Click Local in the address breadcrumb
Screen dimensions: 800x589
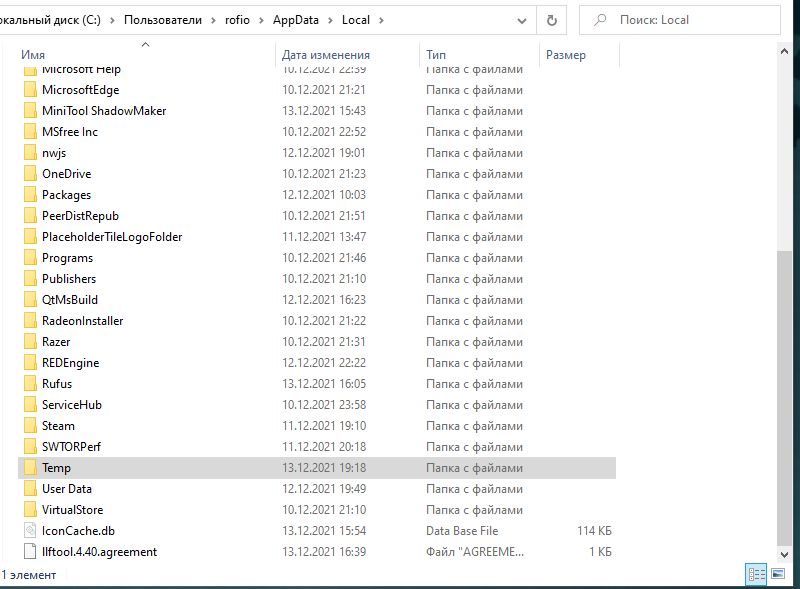coord(356,20)
